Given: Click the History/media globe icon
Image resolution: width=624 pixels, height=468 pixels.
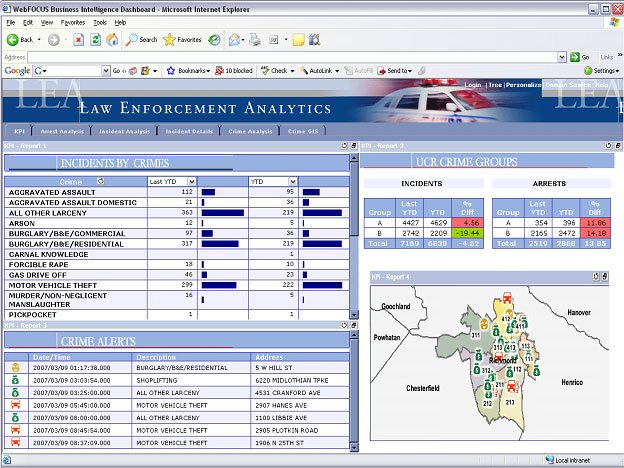Looking at the screenshot, I should click(x=214, y=39).
